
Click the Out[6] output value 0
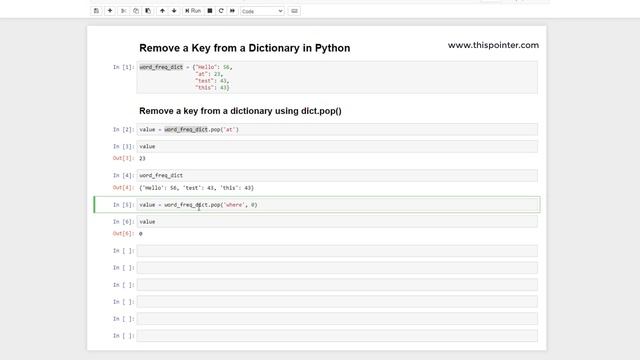[x=140, y=233]
